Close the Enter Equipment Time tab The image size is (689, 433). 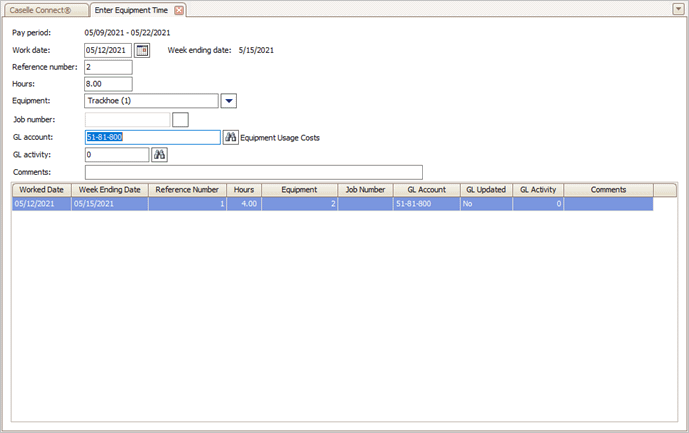tap(179, 9)
